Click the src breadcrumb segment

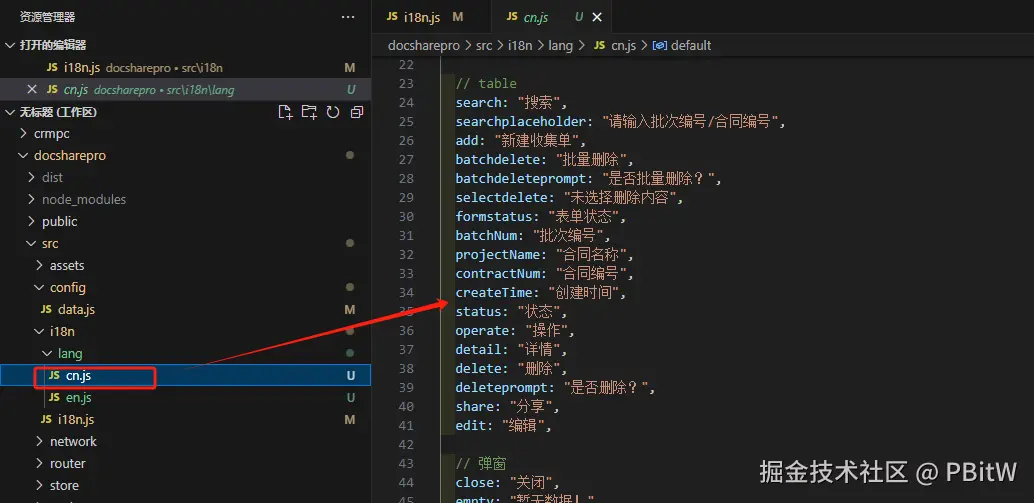click(484, 45)
